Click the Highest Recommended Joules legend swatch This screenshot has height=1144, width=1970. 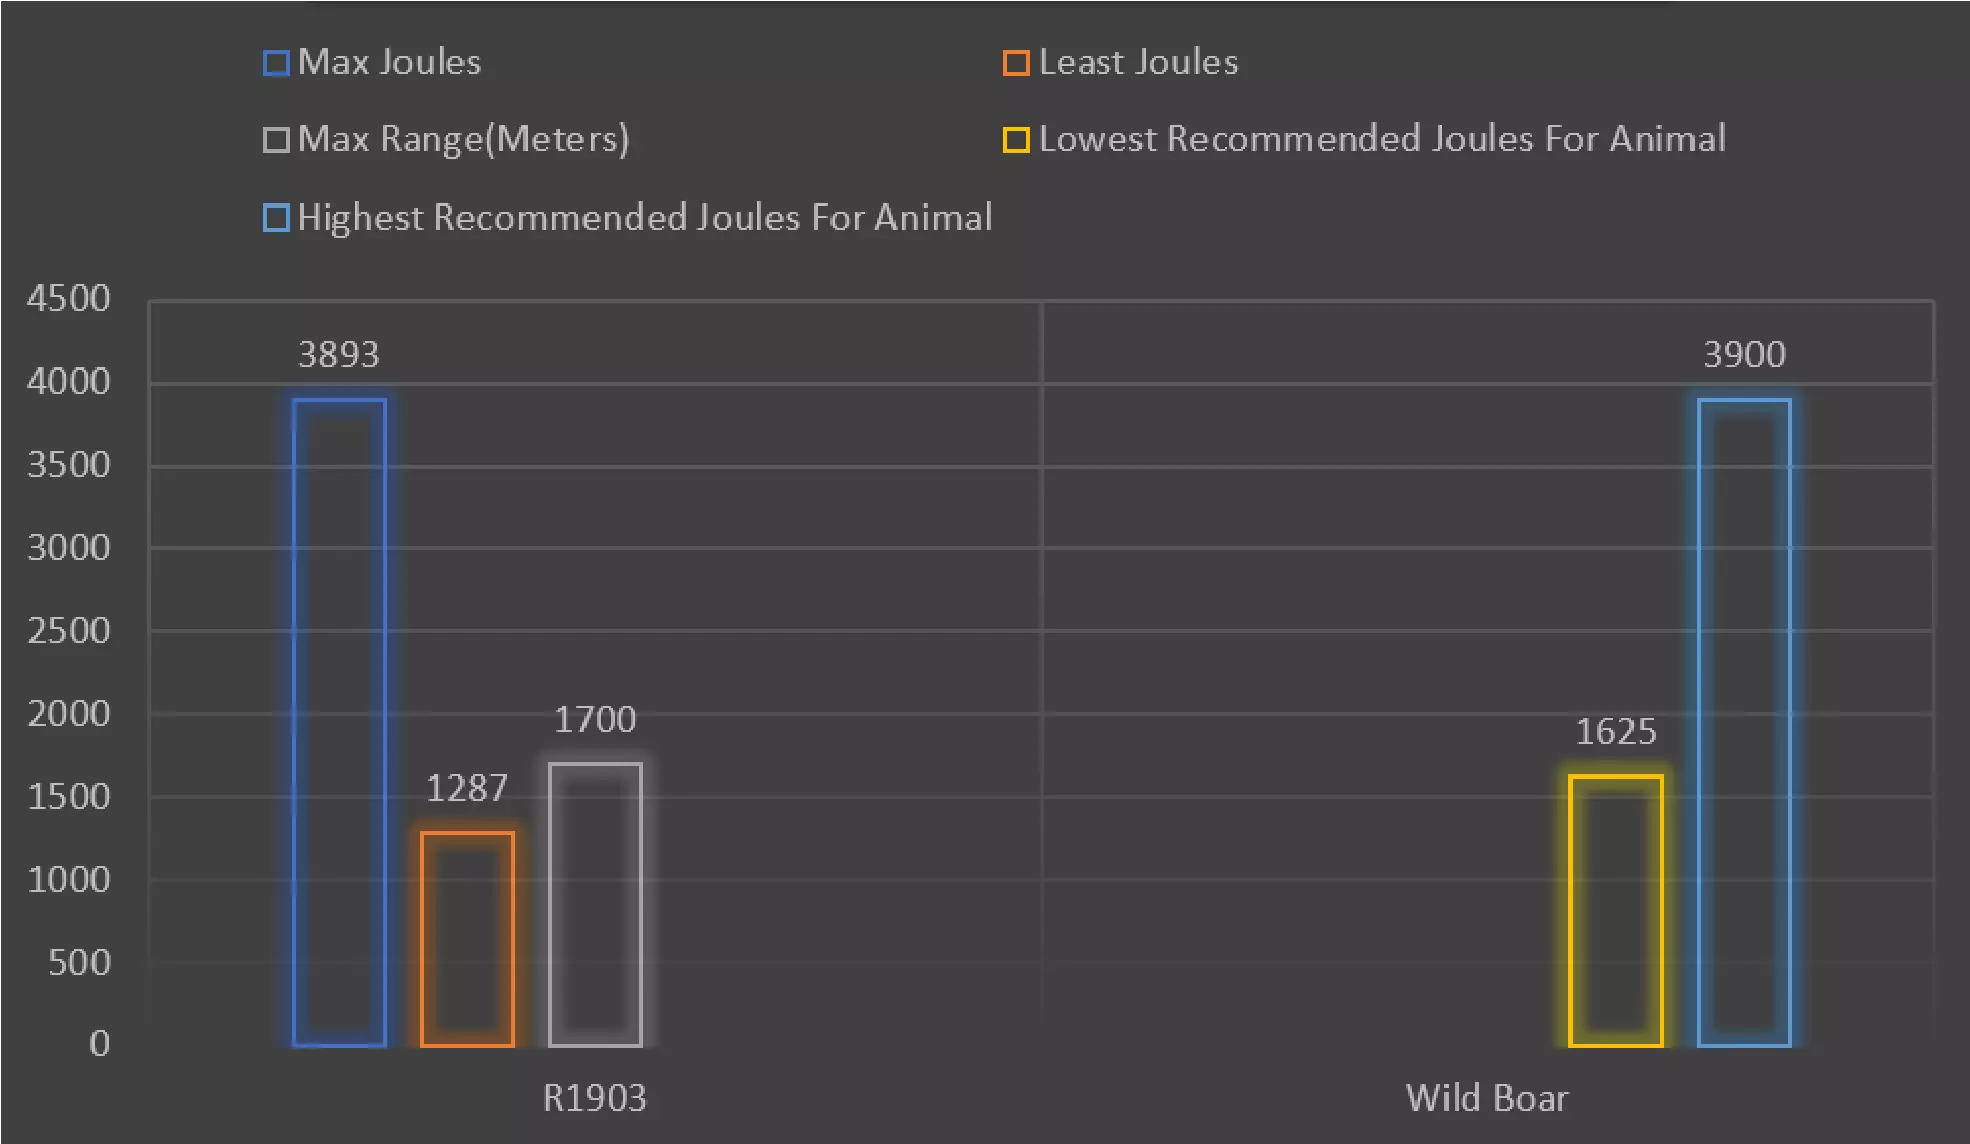click(x=276, y=218)
